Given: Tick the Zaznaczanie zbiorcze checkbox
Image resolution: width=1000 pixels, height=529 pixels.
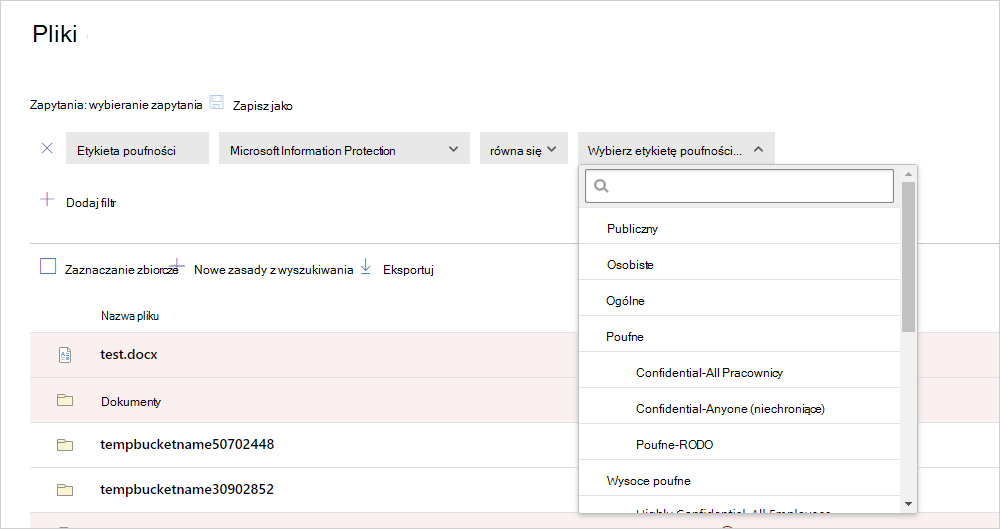Looking at the screenshot, I should (48, 266).
